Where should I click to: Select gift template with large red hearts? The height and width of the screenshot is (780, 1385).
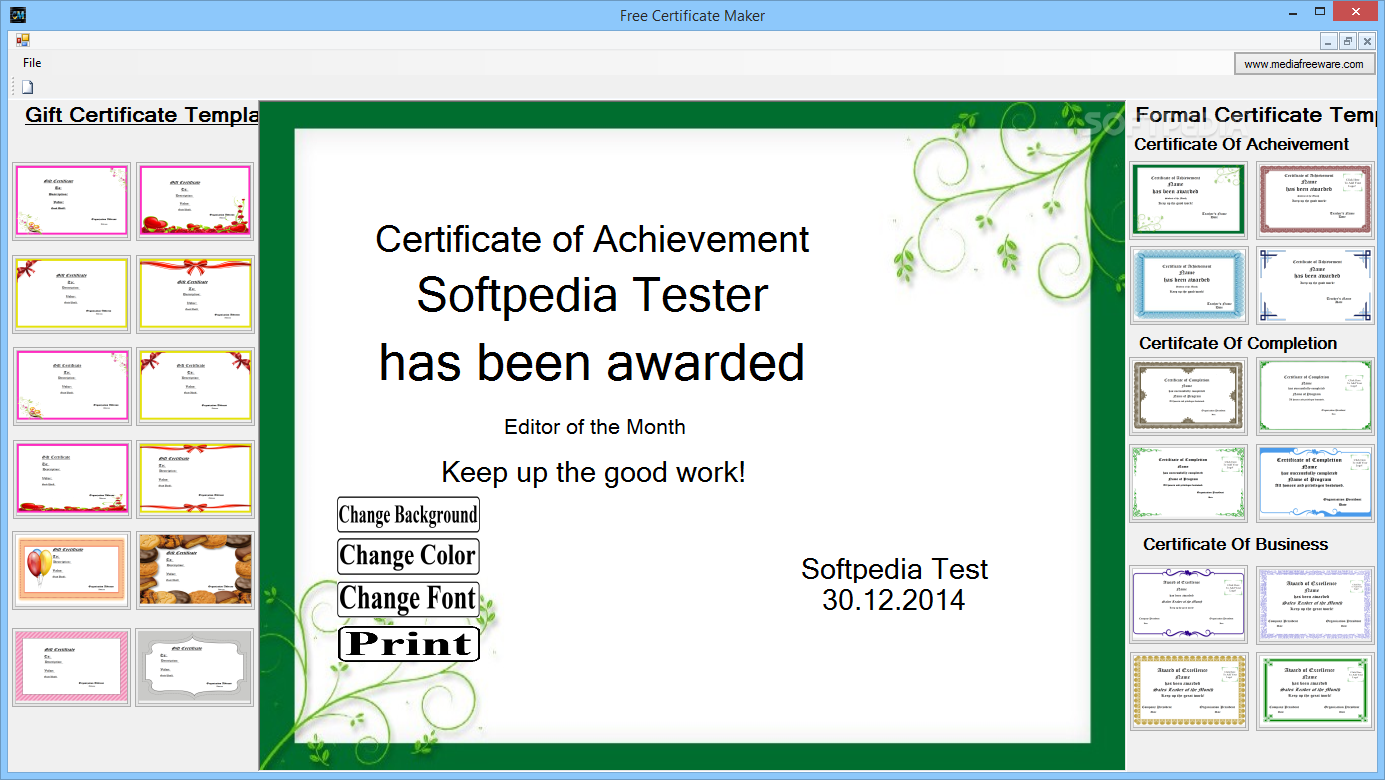click(x=195, y=201)
